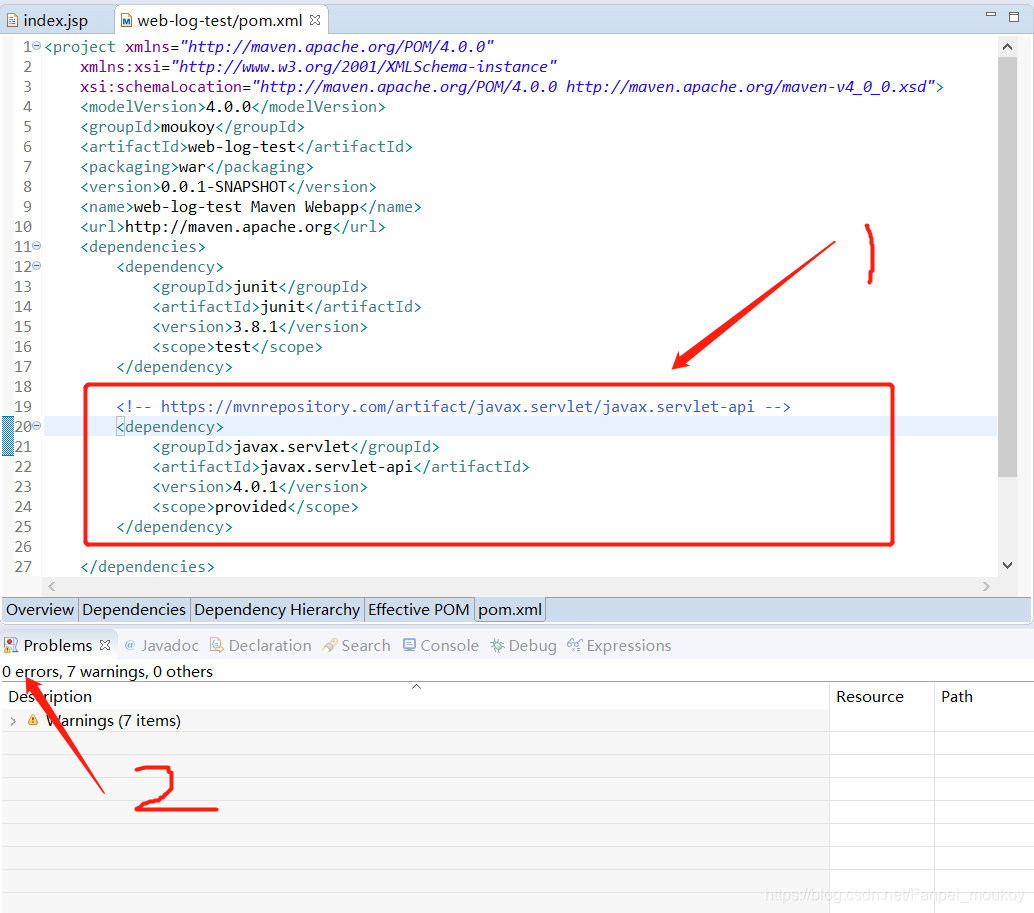
Task: Open the Effective POM tab
Action: (x=419, y=610)
